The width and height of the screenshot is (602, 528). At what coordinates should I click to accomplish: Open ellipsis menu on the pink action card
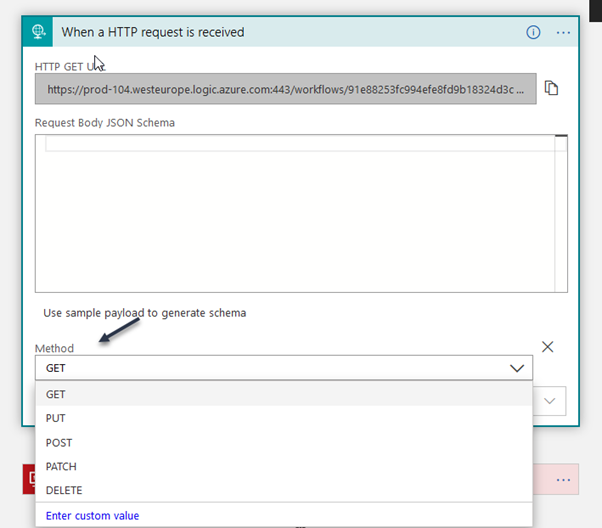563,481
